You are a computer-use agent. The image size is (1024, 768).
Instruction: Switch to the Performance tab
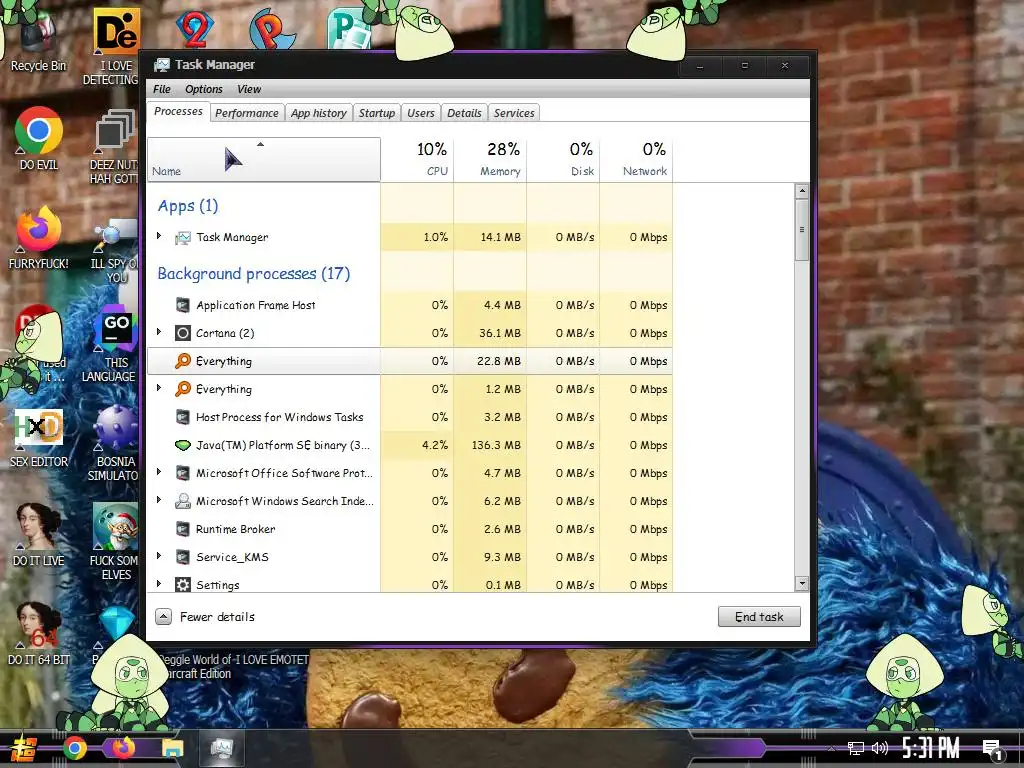(x=247, y=113)
